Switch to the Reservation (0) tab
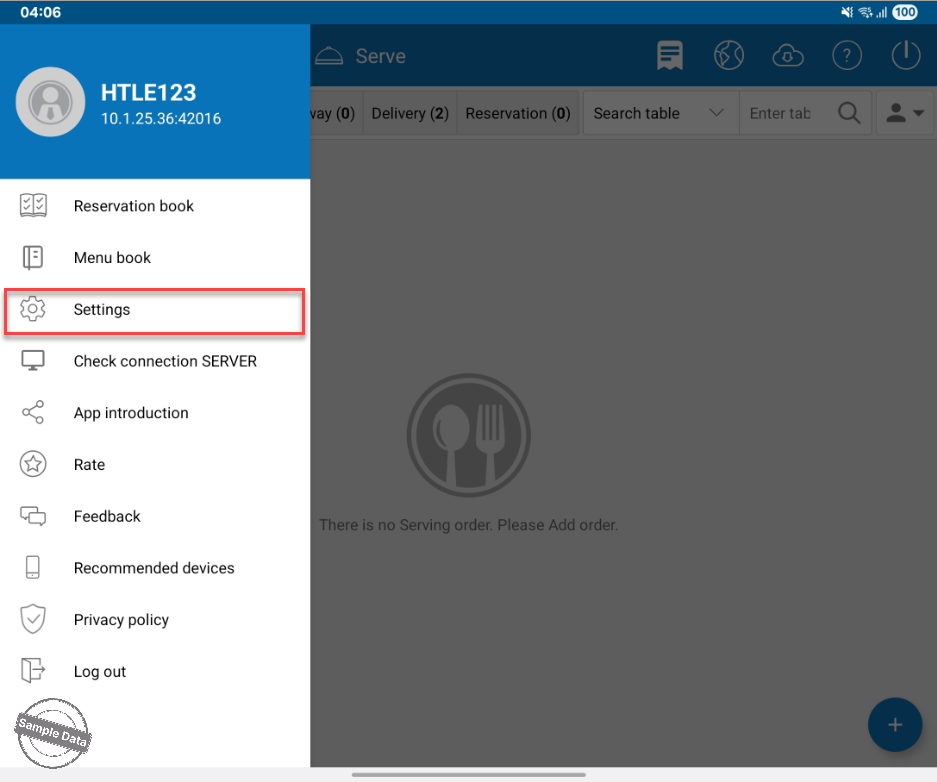The width and height of the screenshot is (937, 782). pyautogui.click(x=518, y=113)
